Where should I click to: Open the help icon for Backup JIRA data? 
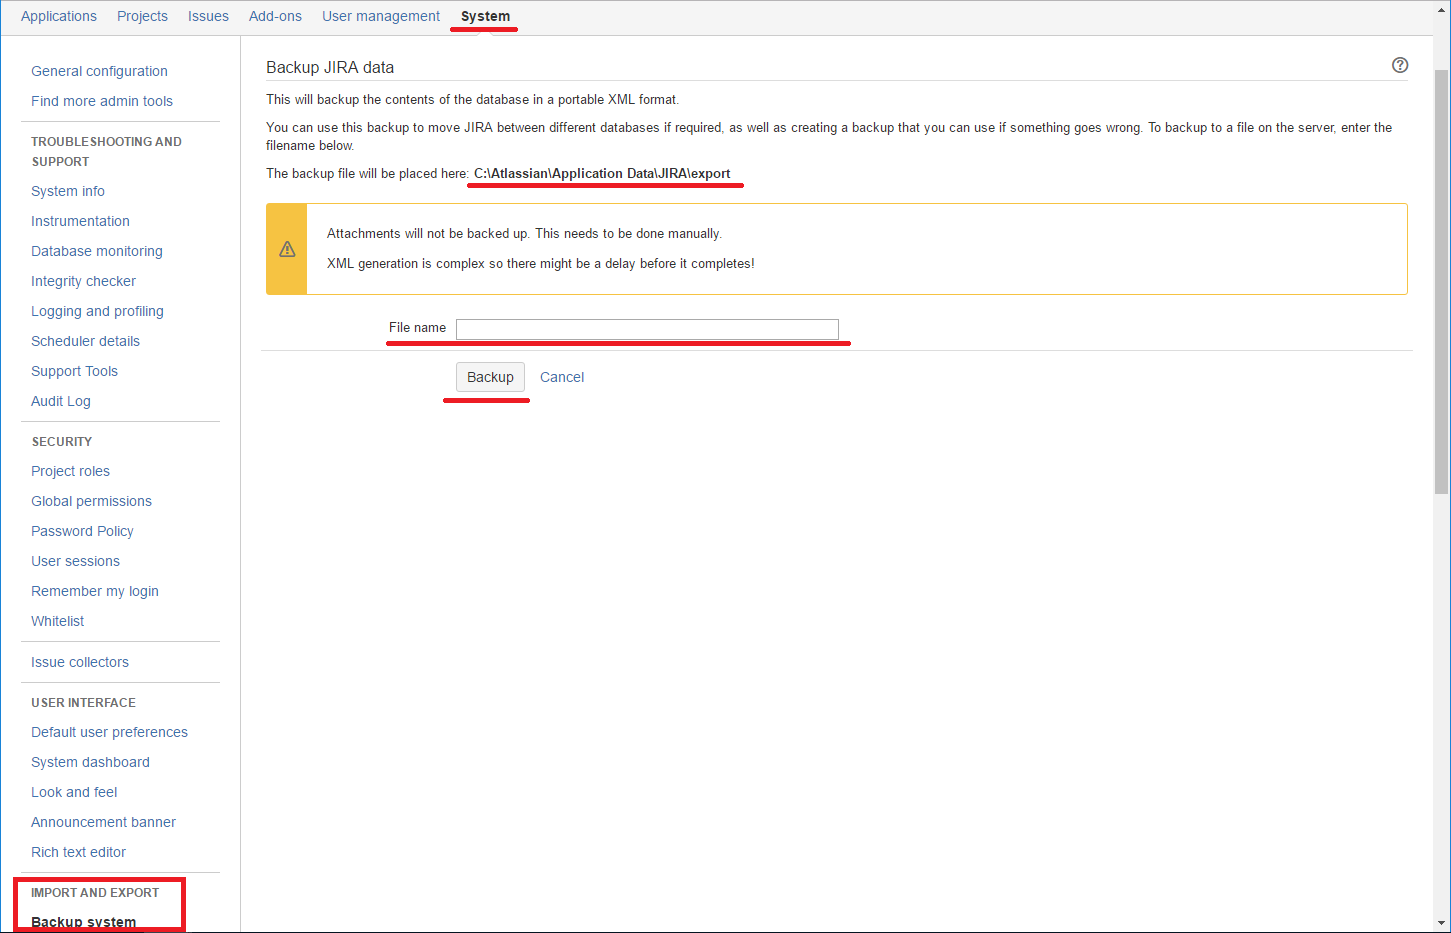(x=1400, y=65)
